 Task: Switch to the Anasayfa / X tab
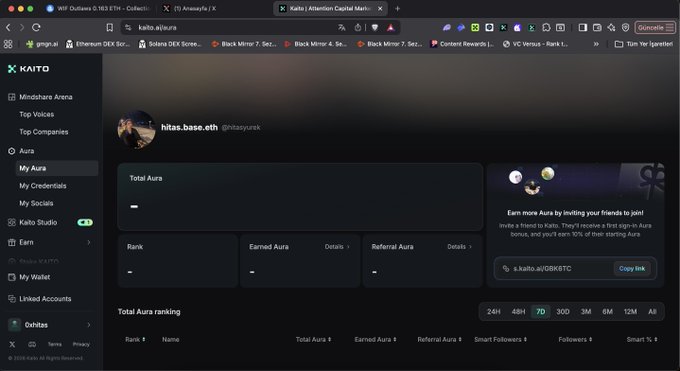tap(190, 8)
